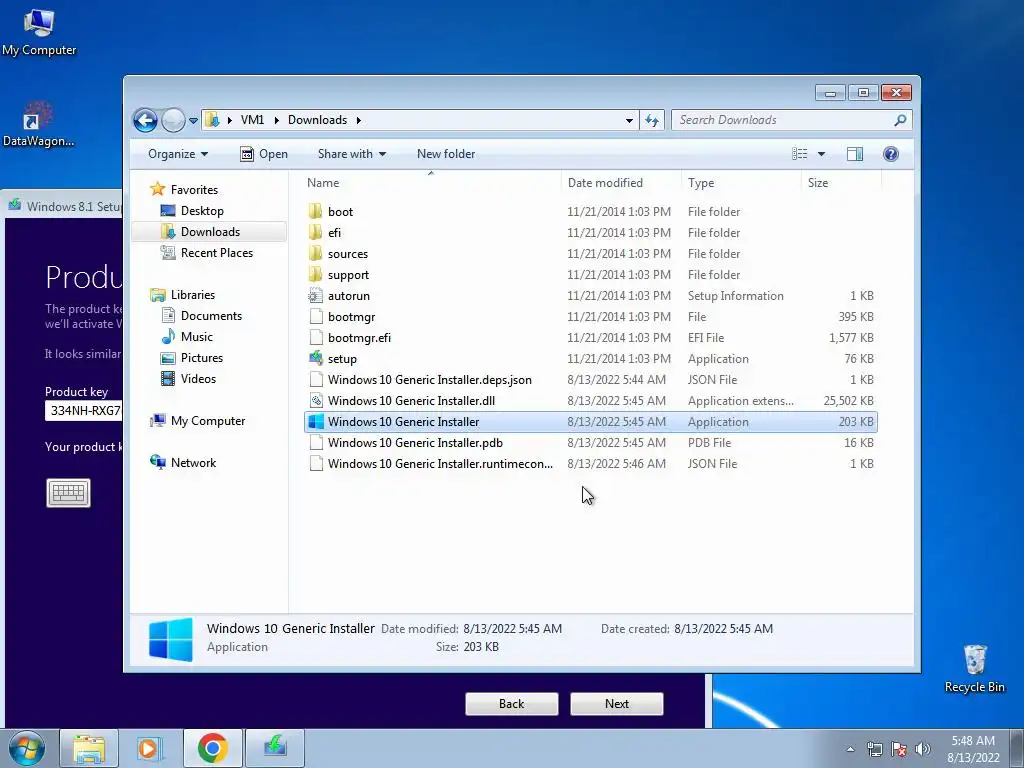This screenshot has height=768, width=1024.
Task: Open Recycle Bin desktop icon
Action: pos(974,669)
